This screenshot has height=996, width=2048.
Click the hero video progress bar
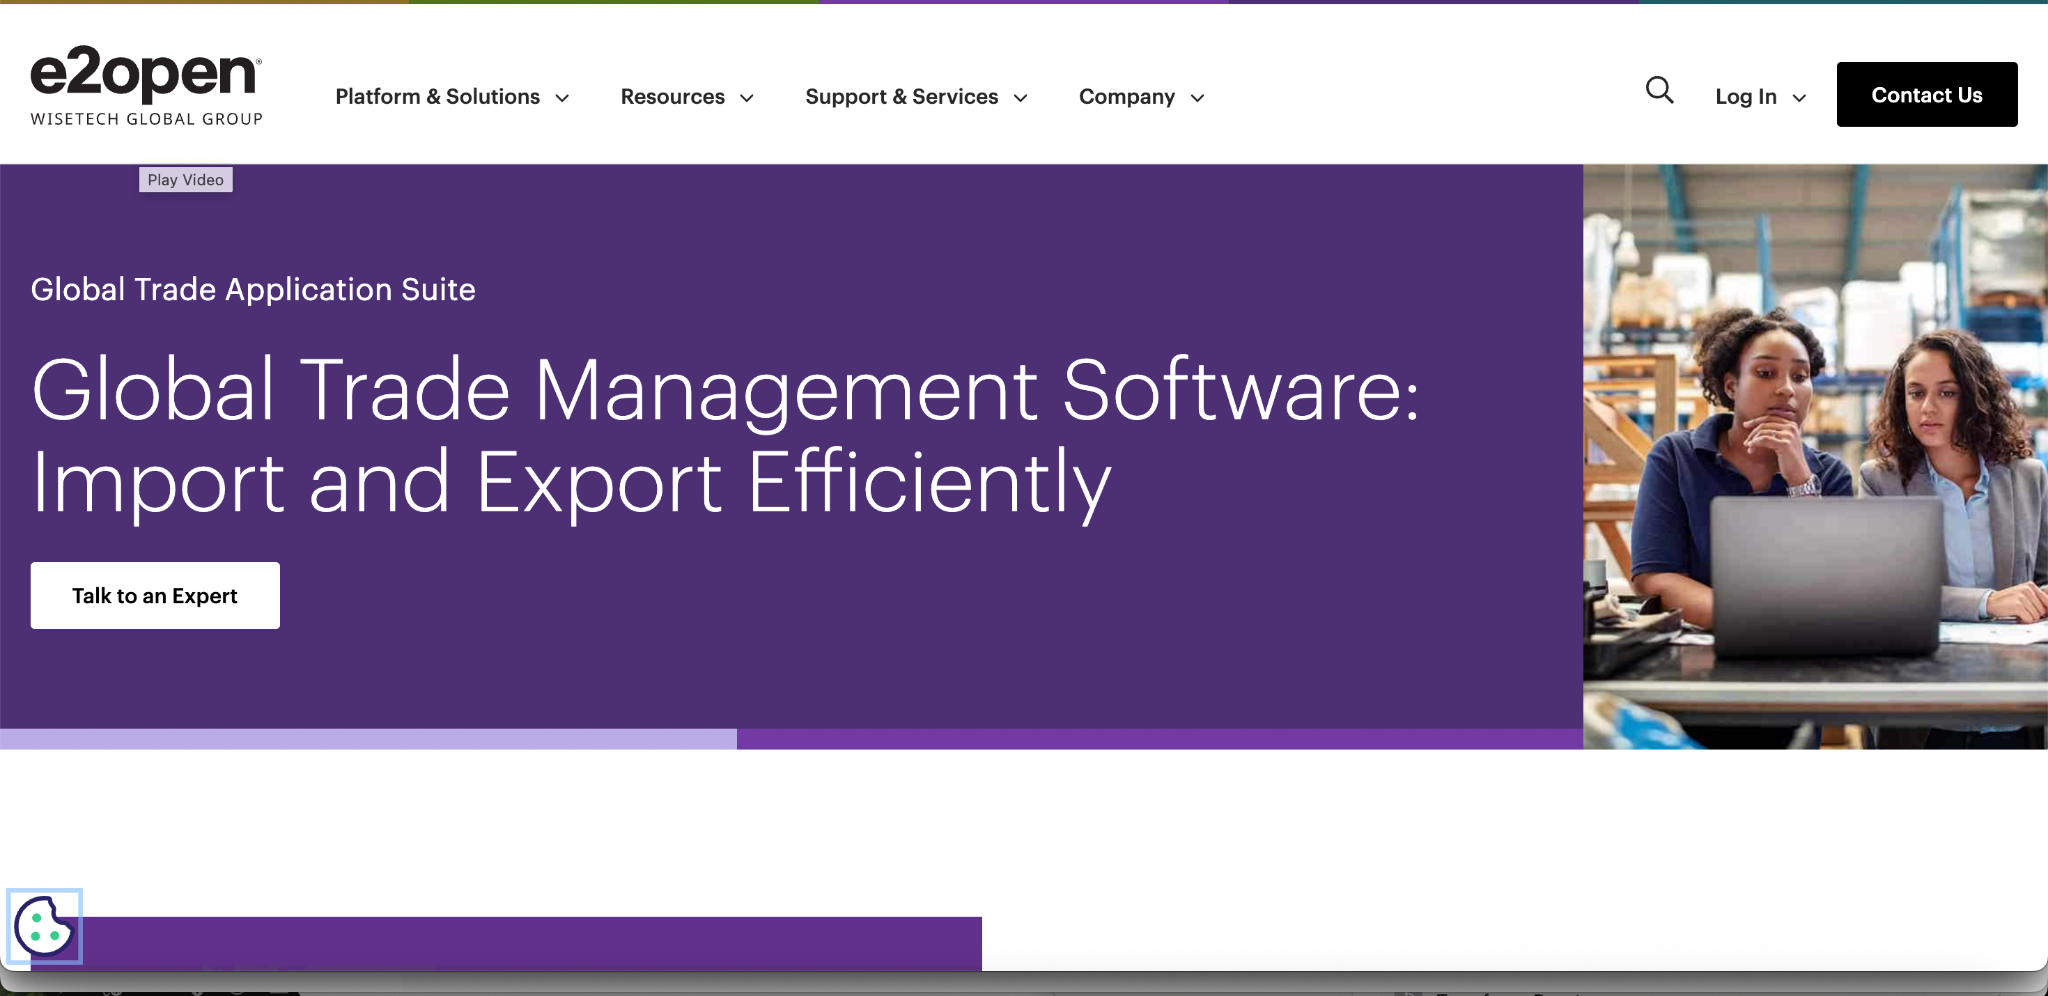click(x=791, y=739)
